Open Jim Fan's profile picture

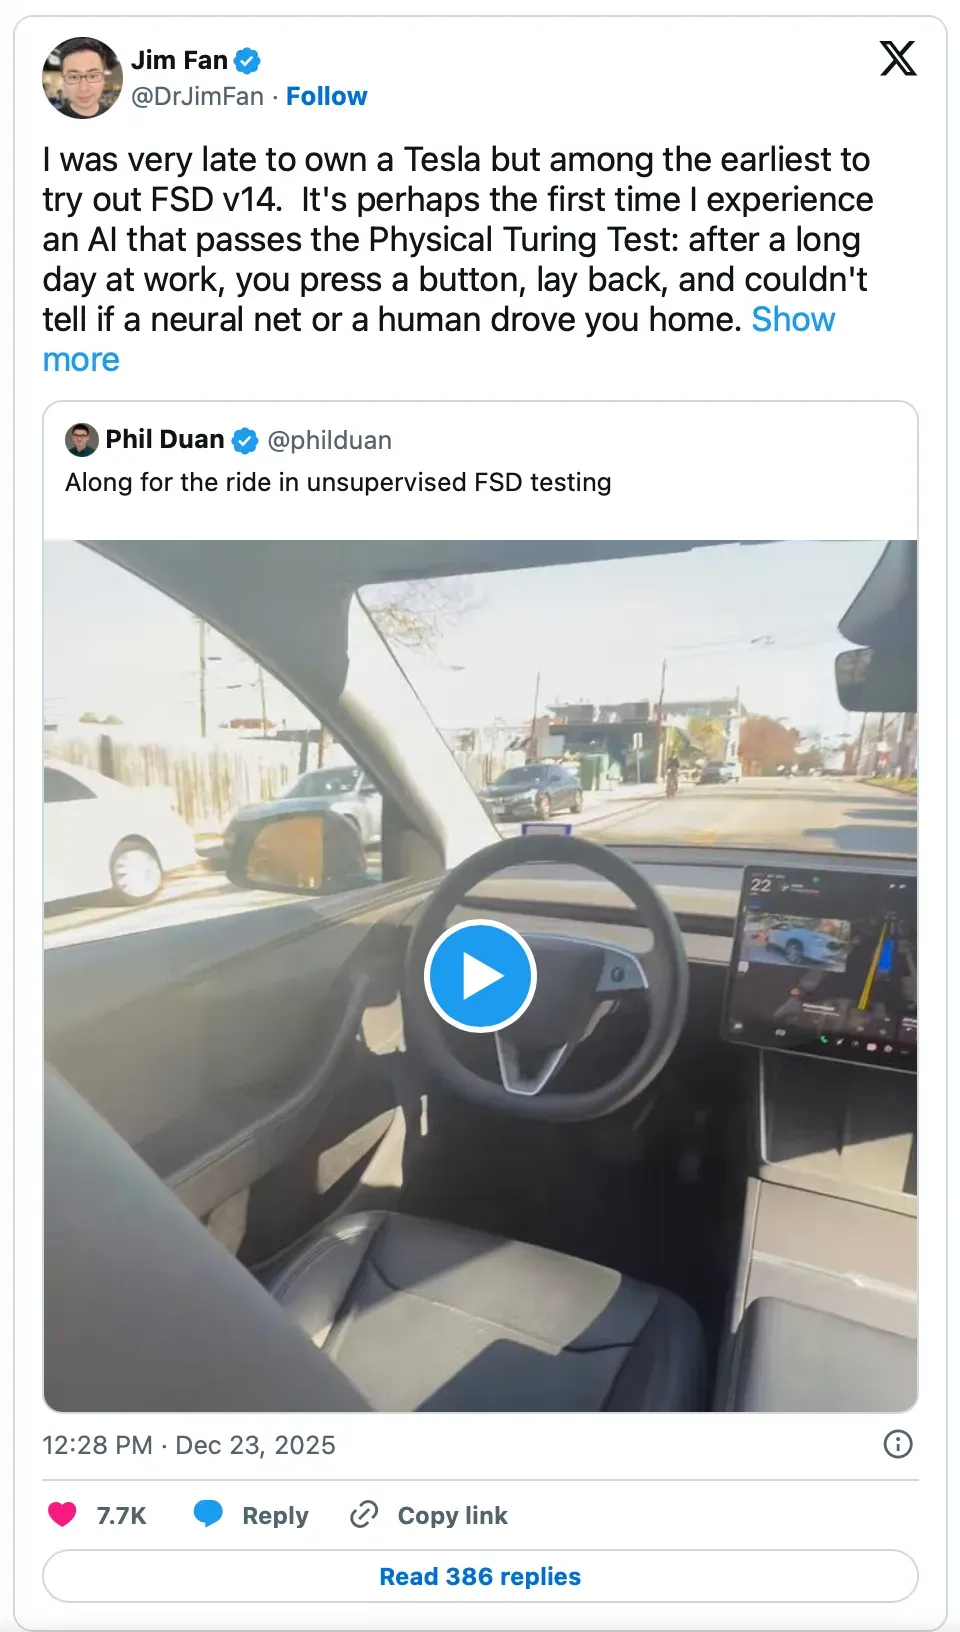click(x=82, y=78)
